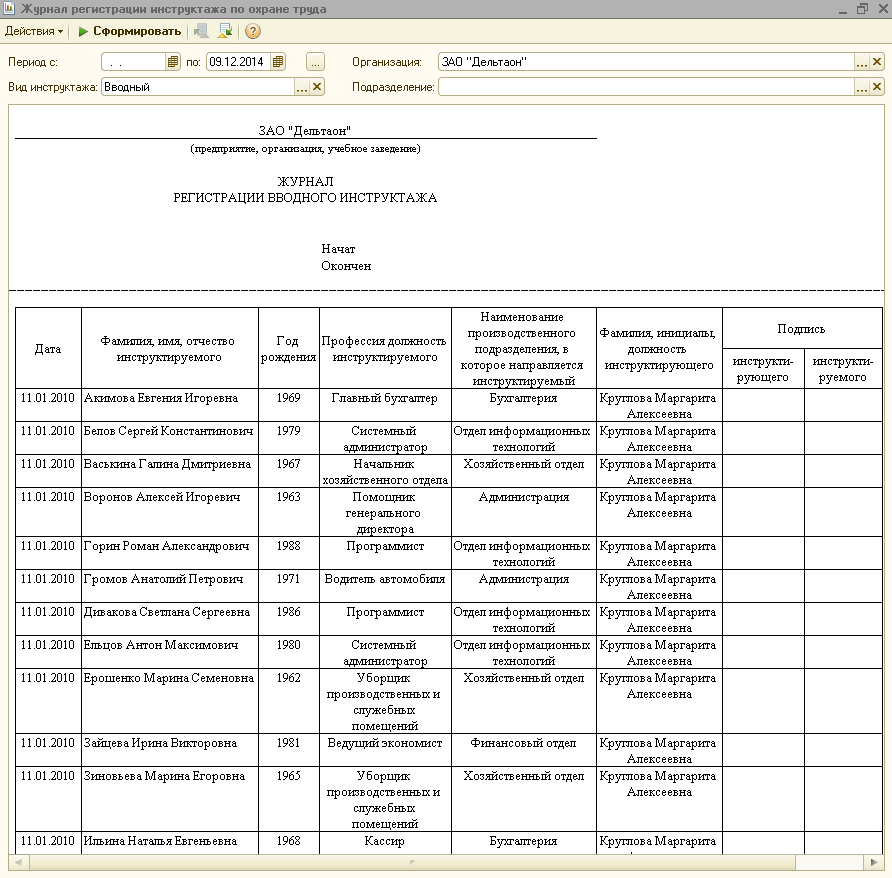Image resolution: width=892 pixels, height=878 pixels.
Task: Click the Период с date input field
Action: 134,62
